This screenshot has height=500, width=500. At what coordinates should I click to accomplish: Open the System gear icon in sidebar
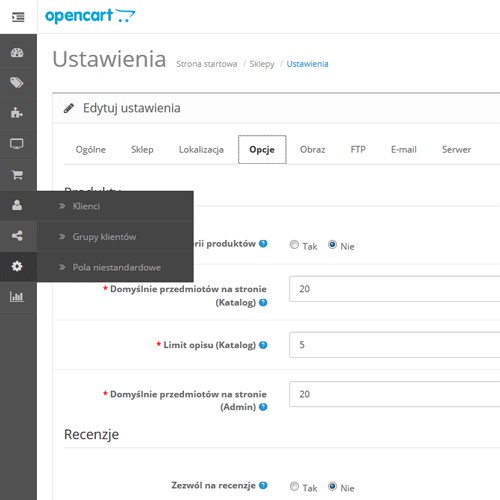pos(17,266)
